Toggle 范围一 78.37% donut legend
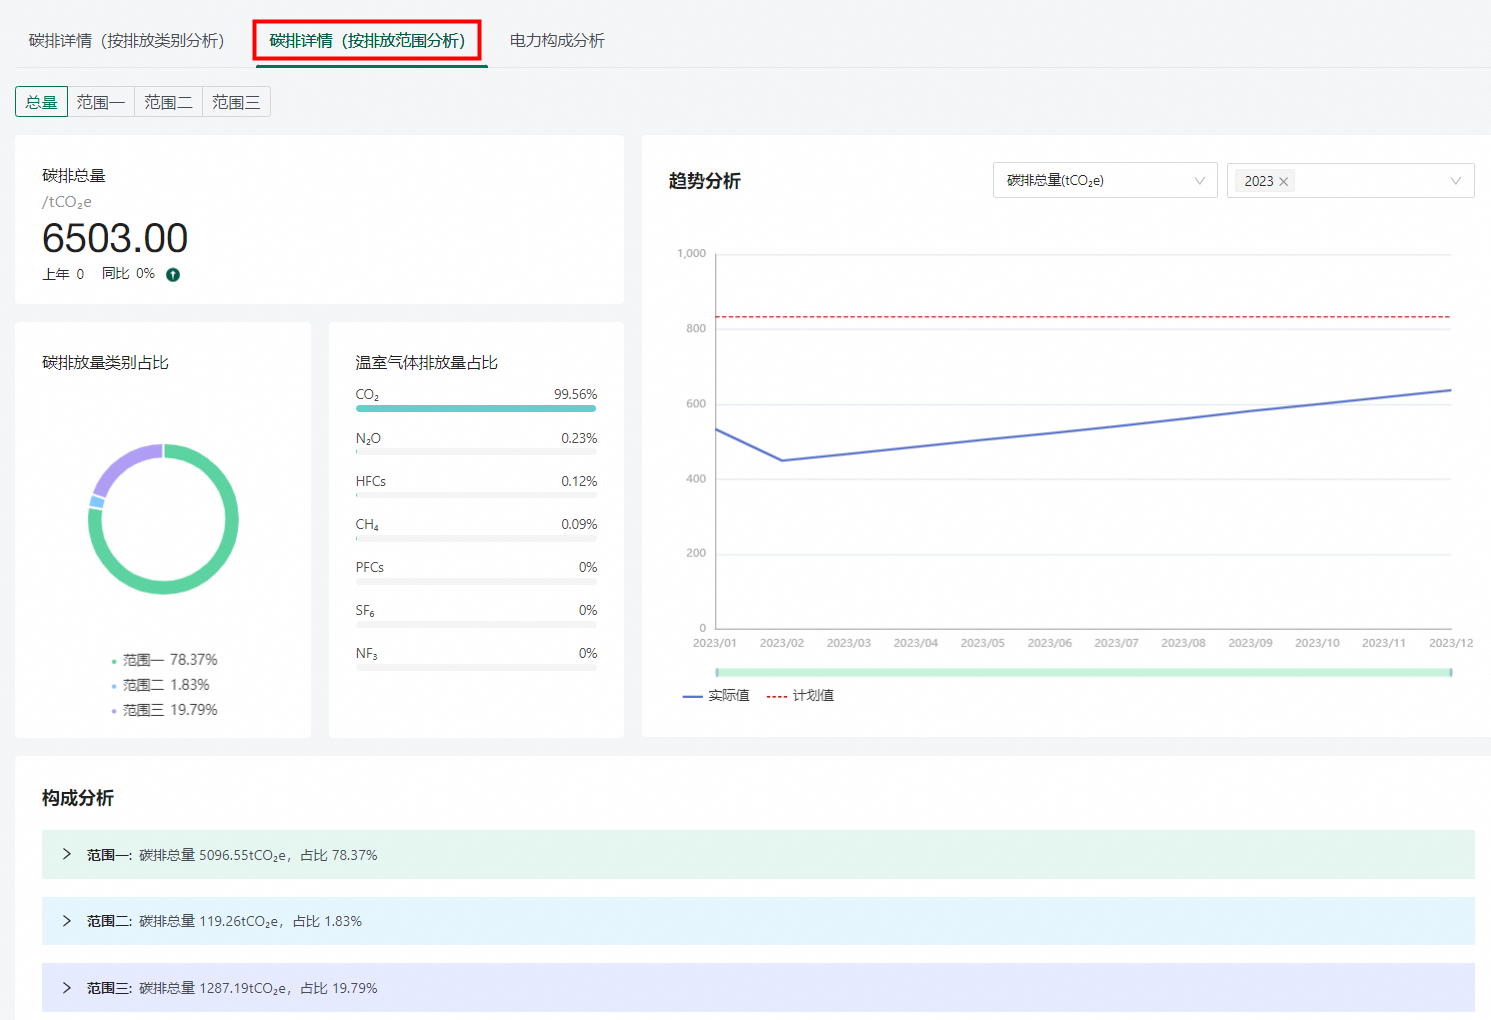 (x=164, y=660)
